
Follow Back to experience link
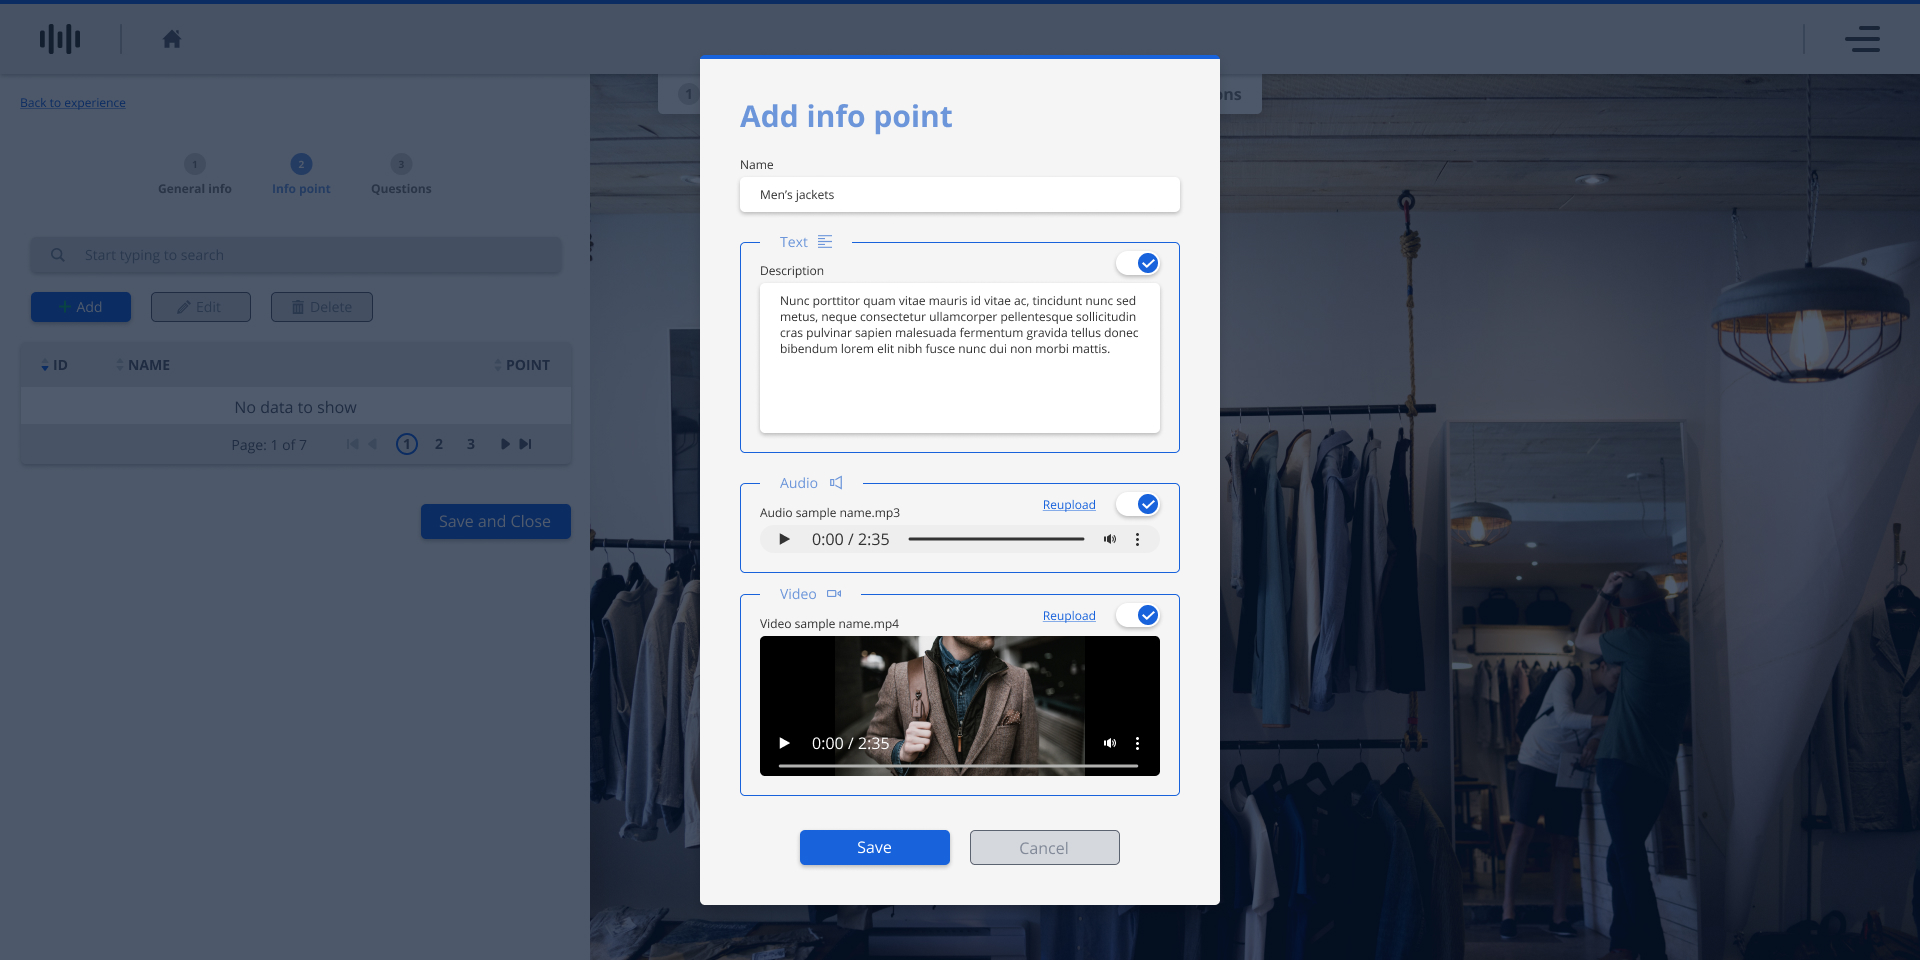click(x=73, y=103)
